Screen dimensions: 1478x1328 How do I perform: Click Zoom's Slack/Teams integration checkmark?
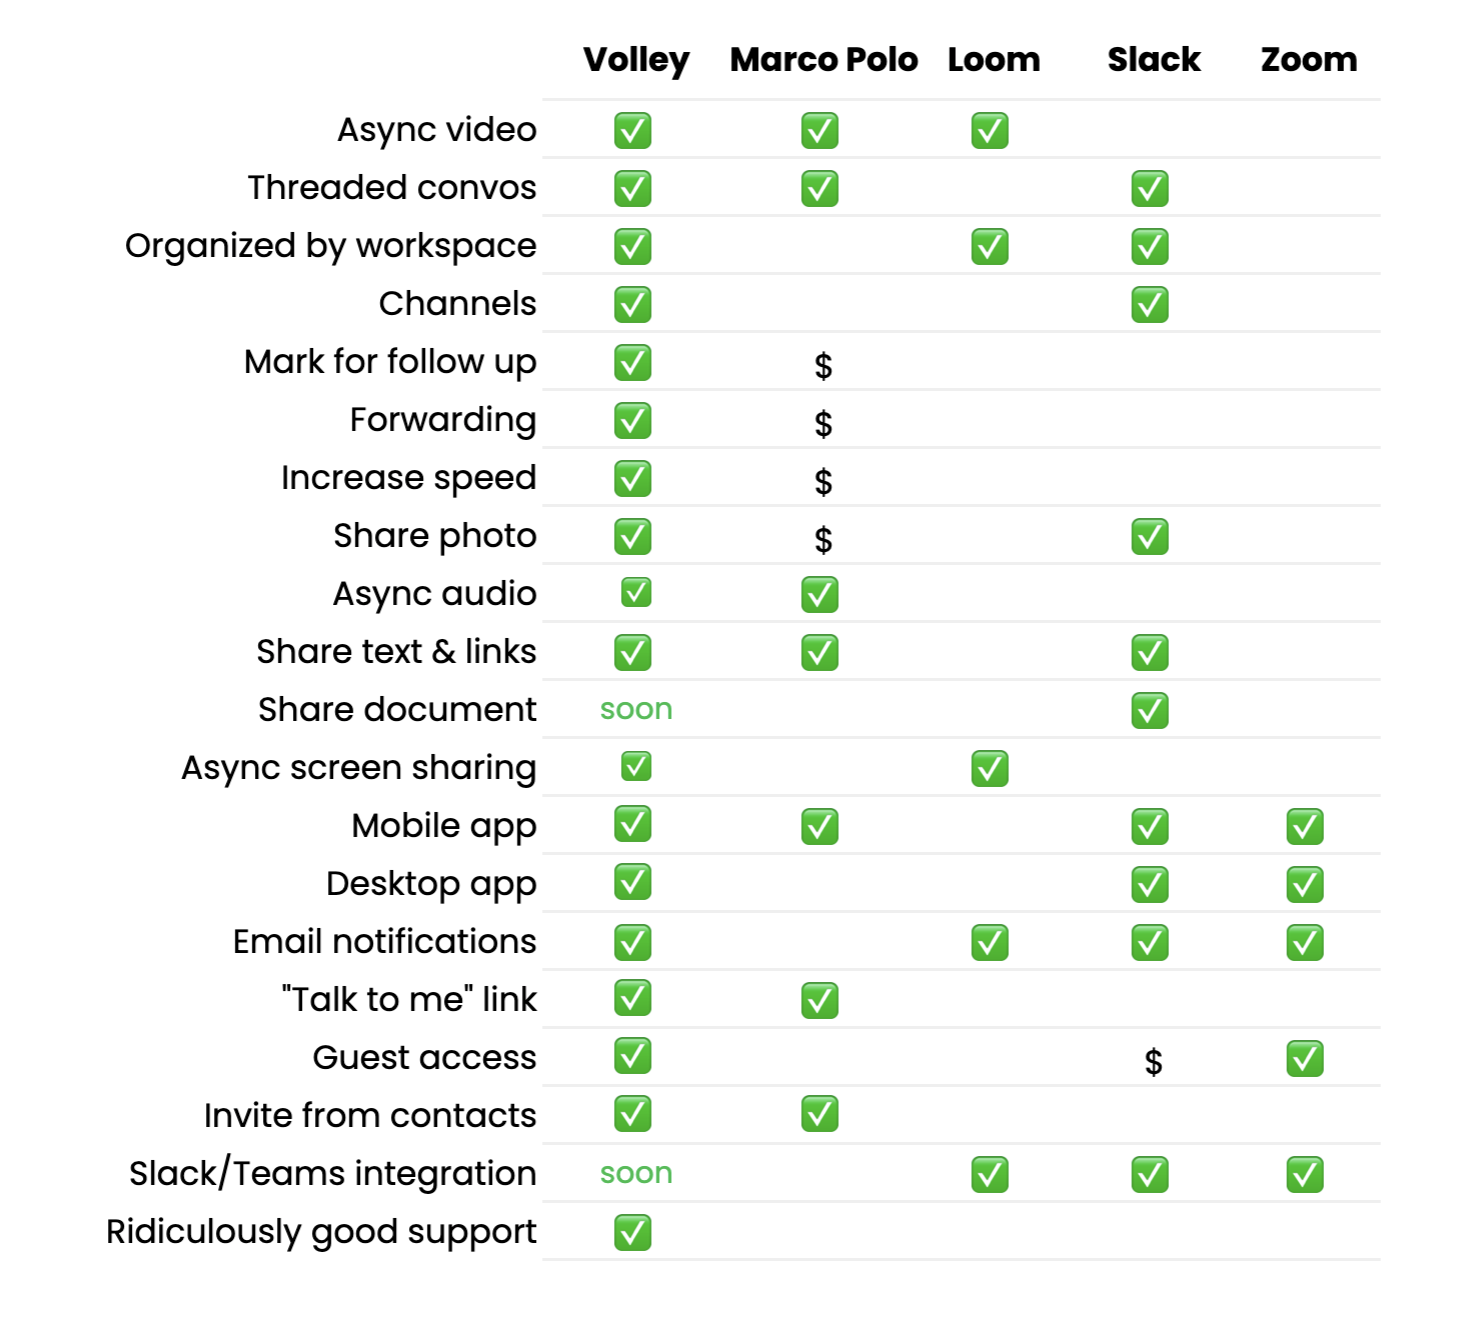[1305, 1174]
